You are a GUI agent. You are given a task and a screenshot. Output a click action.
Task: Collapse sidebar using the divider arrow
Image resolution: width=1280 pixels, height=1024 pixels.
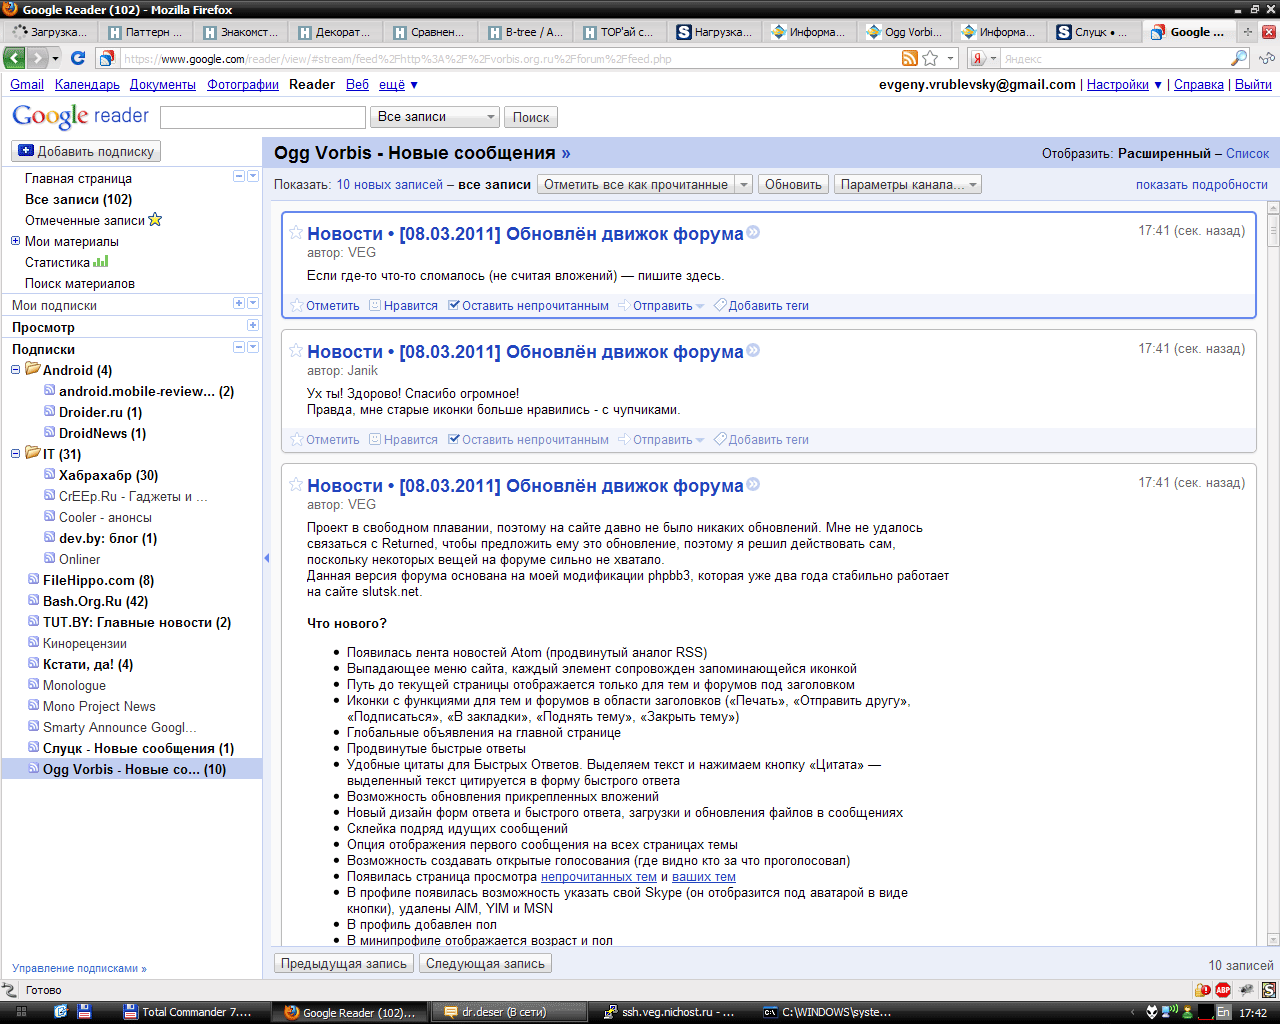tap(266, 558)
